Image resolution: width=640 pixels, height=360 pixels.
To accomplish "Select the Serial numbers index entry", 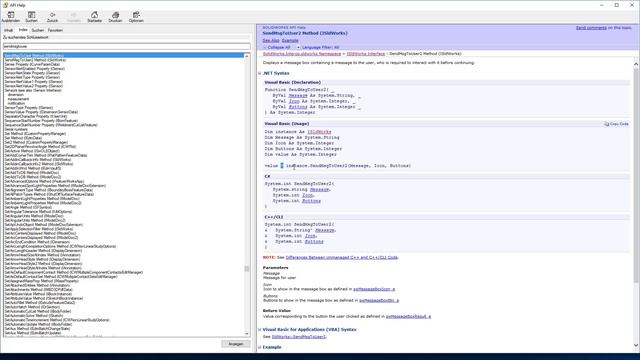I will (16, 129).
